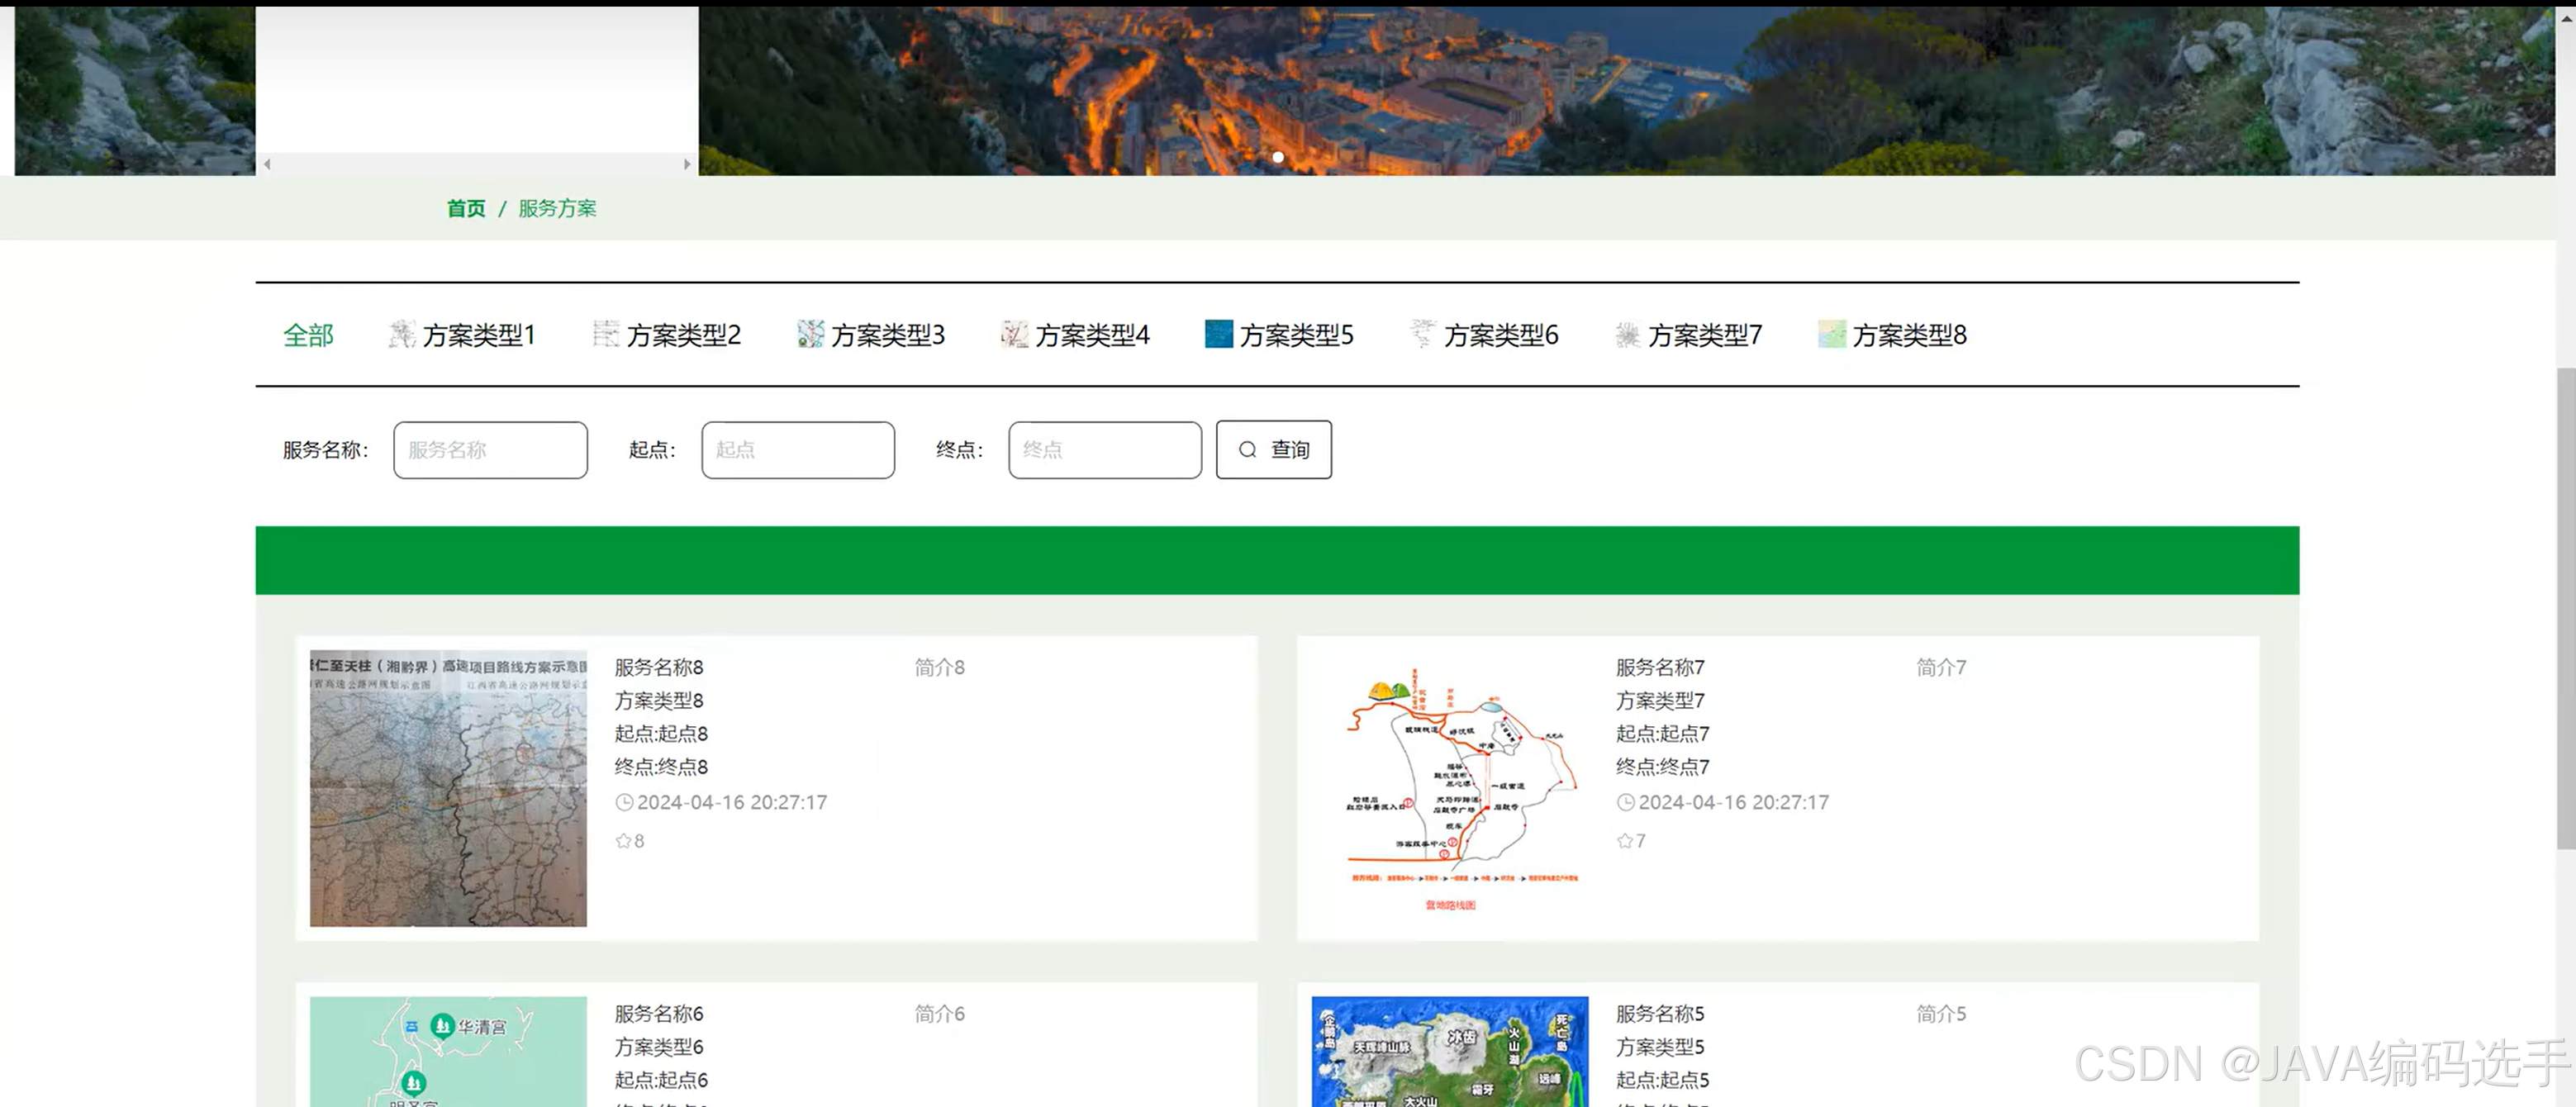2576x1107 pixels.
Task: Click the clock icon on the 服务名称7 card
Action: tap(1625, 802)
